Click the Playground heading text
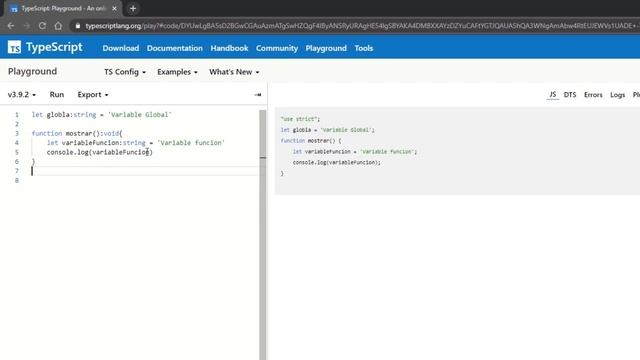This screenshot has height=360, width=640. click(x=32, y=71)
